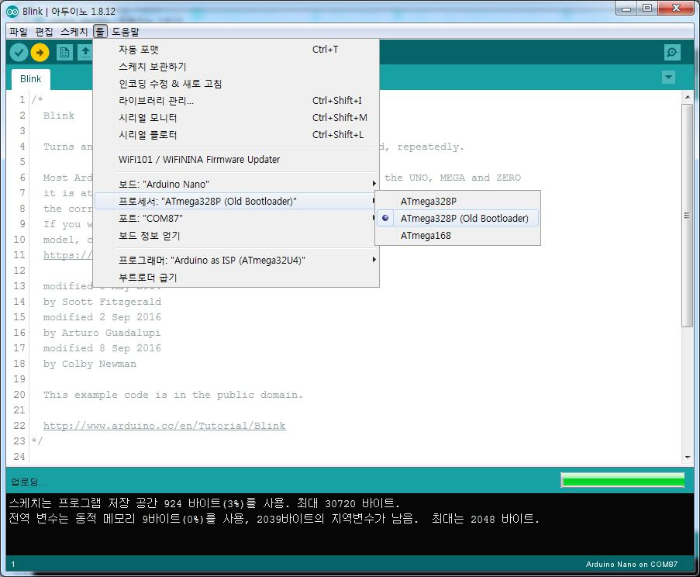
Task: Click console line about 924 바이트 program storage
Action: [204, 503]
